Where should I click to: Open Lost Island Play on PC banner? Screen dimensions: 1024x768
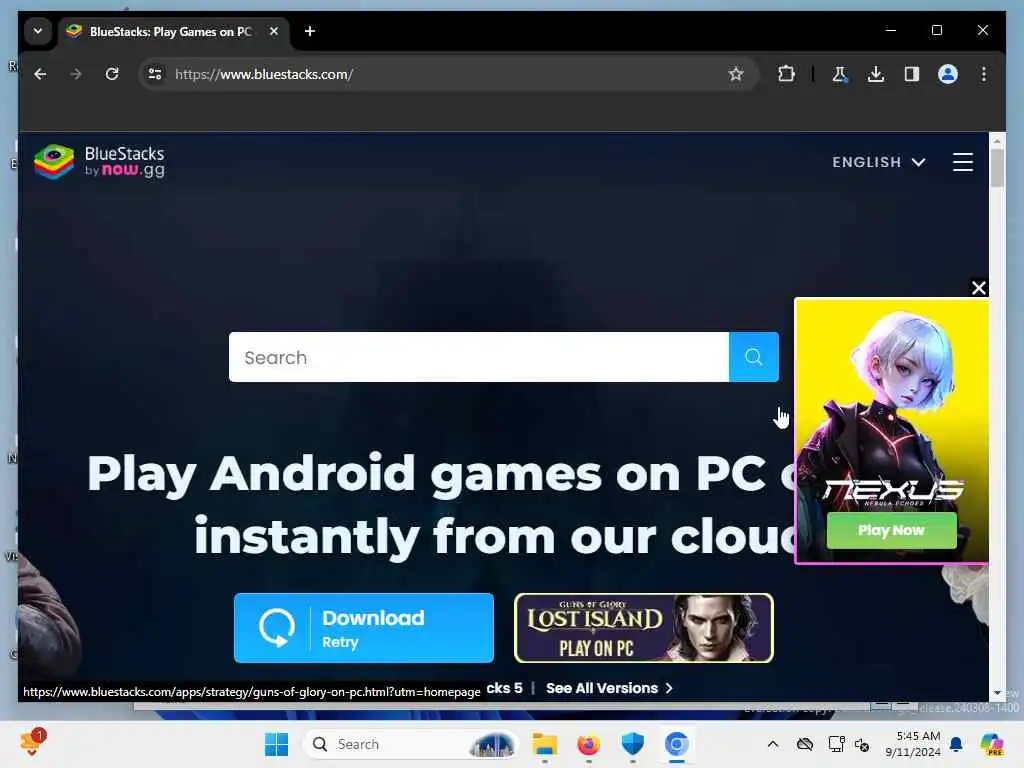pyautogui.click(x=644, y=628)
